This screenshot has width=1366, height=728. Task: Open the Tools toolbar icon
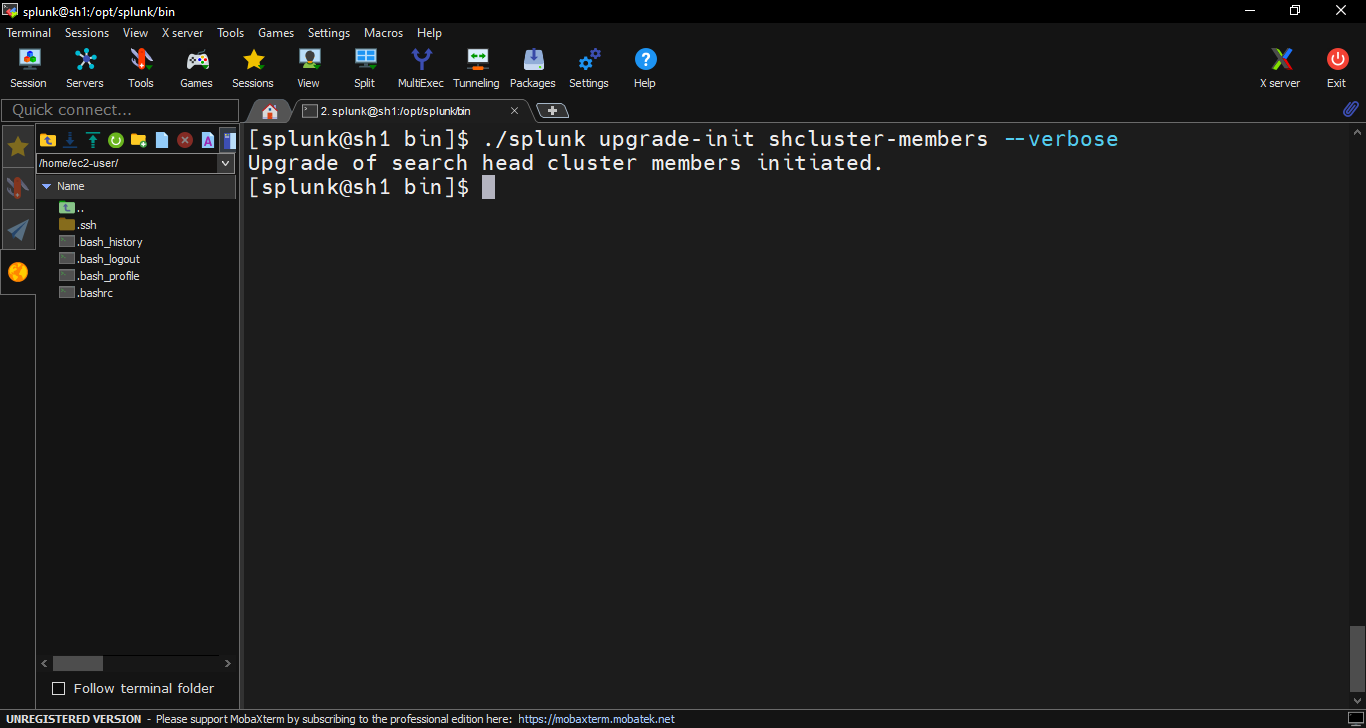141,68
